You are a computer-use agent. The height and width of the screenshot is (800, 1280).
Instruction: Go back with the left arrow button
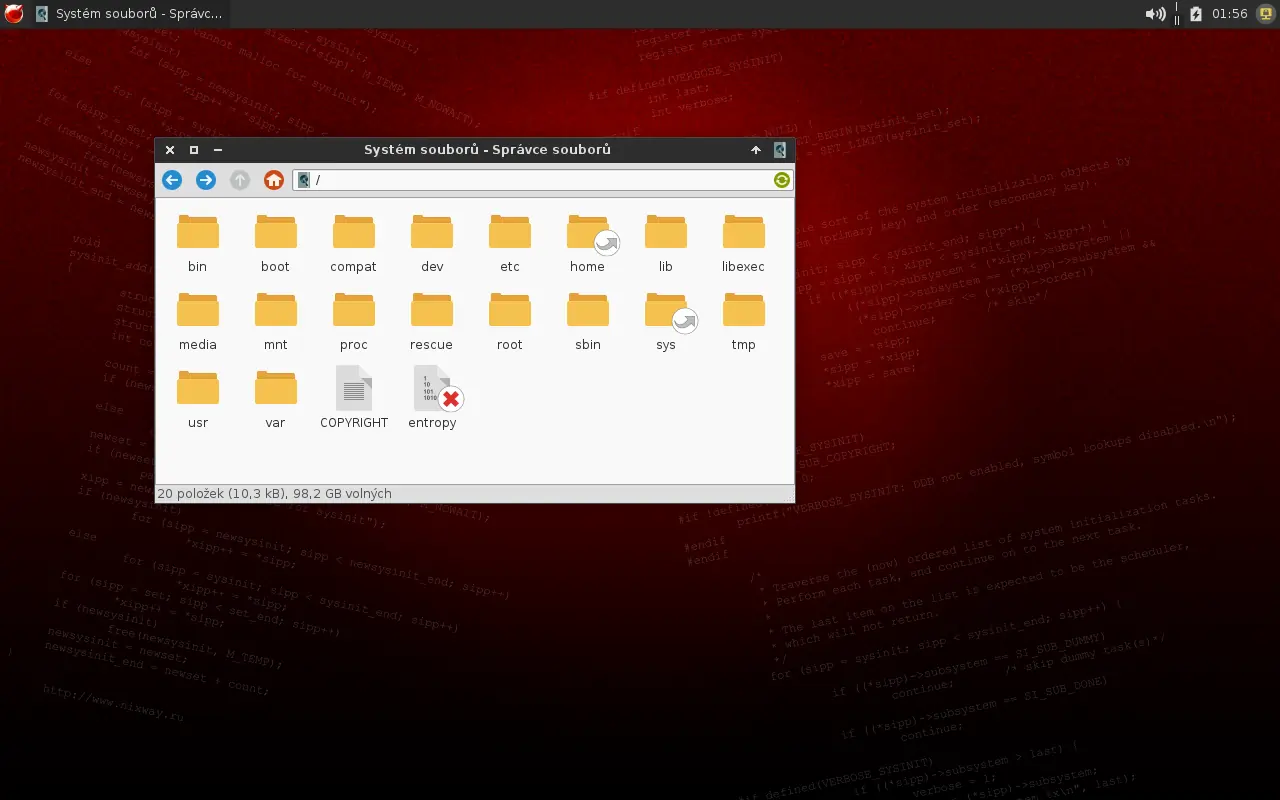click(172, 180)
